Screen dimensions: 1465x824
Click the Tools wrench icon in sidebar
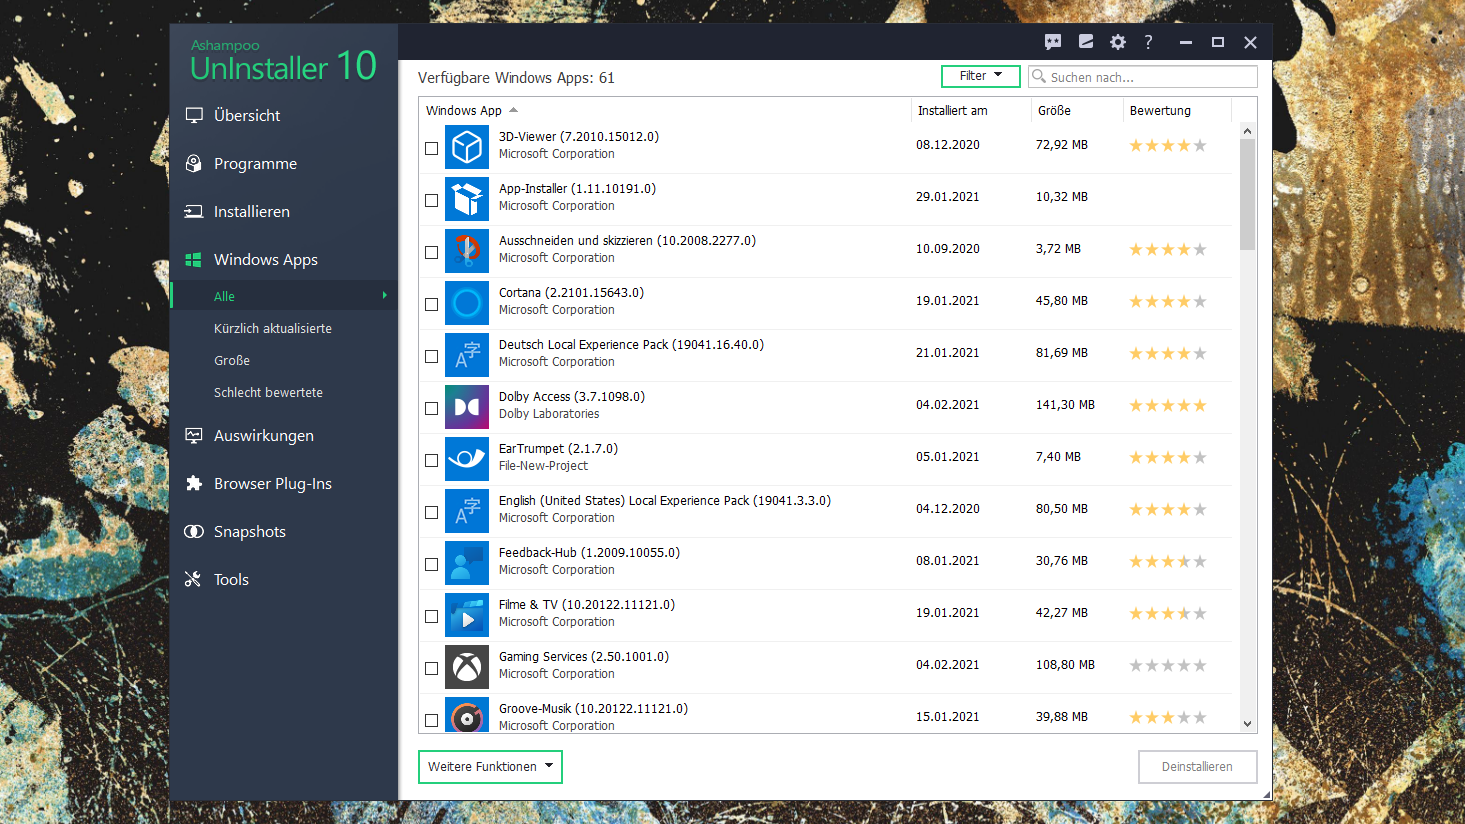(x=194, y=580)
